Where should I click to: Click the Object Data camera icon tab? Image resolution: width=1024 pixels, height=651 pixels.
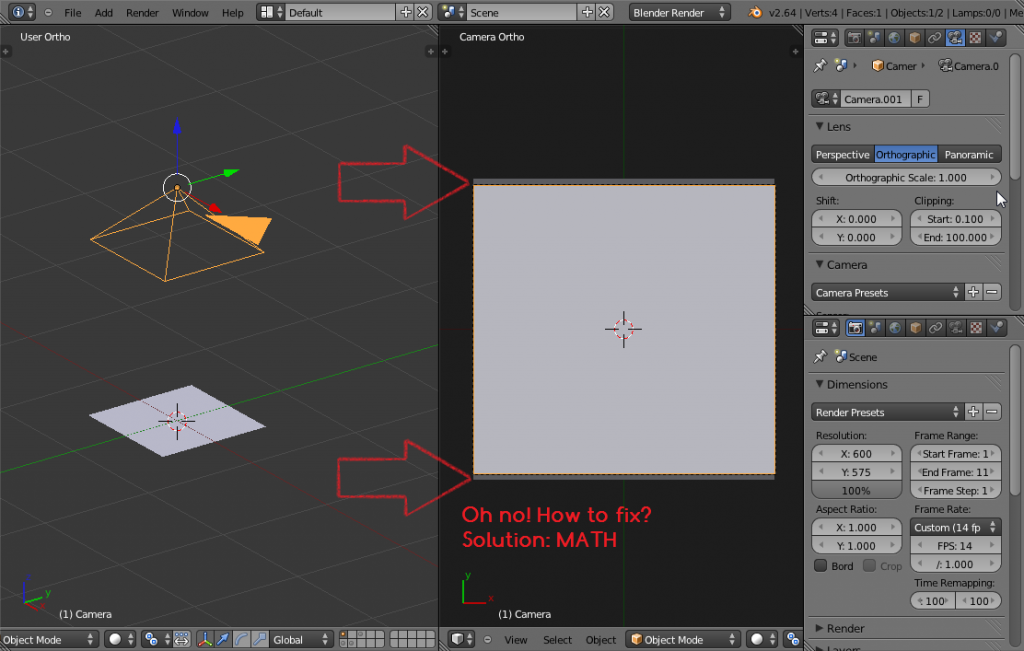tap(955, 39)
